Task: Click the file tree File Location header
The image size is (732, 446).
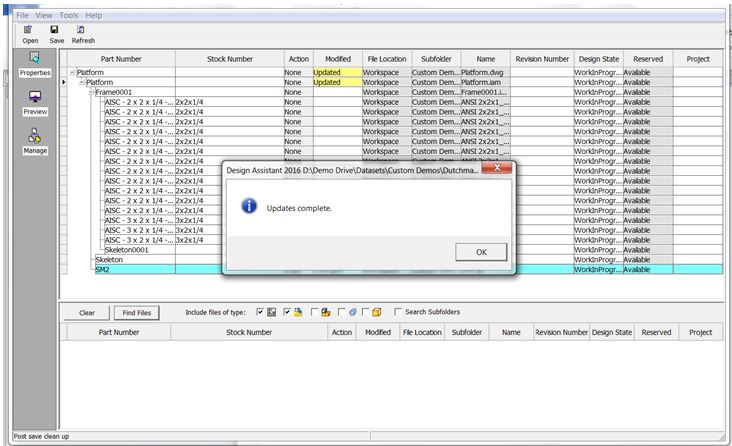Action: (387, 59)
